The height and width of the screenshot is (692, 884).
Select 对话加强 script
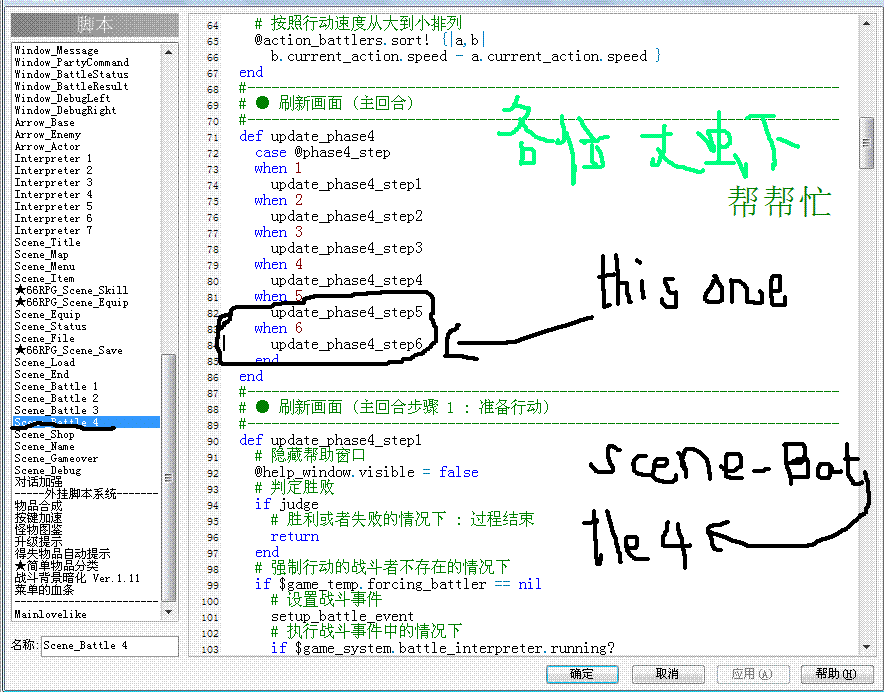coord(38,482)
